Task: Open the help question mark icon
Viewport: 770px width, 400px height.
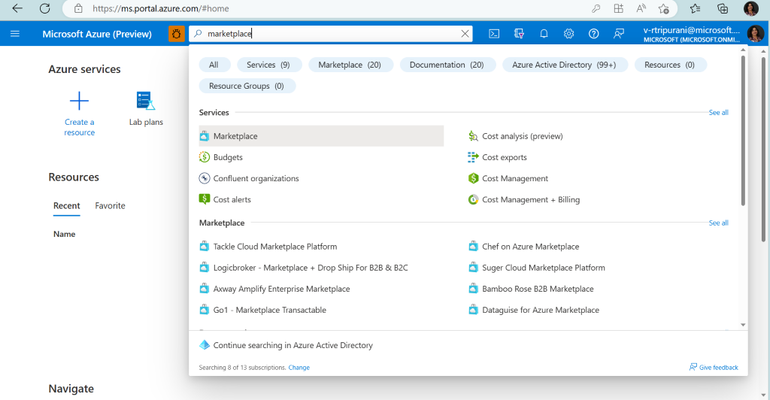Action: [x=594, y=34]
